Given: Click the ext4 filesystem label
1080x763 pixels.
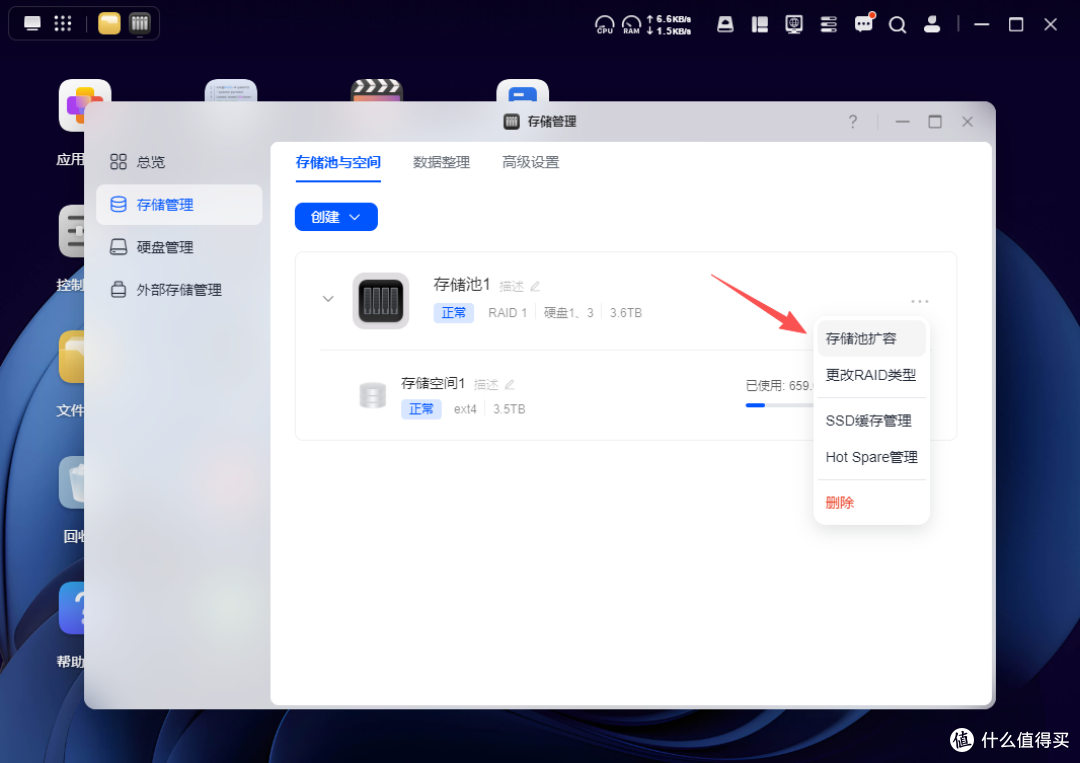Looking at the screenshot, I should (465, 409).
